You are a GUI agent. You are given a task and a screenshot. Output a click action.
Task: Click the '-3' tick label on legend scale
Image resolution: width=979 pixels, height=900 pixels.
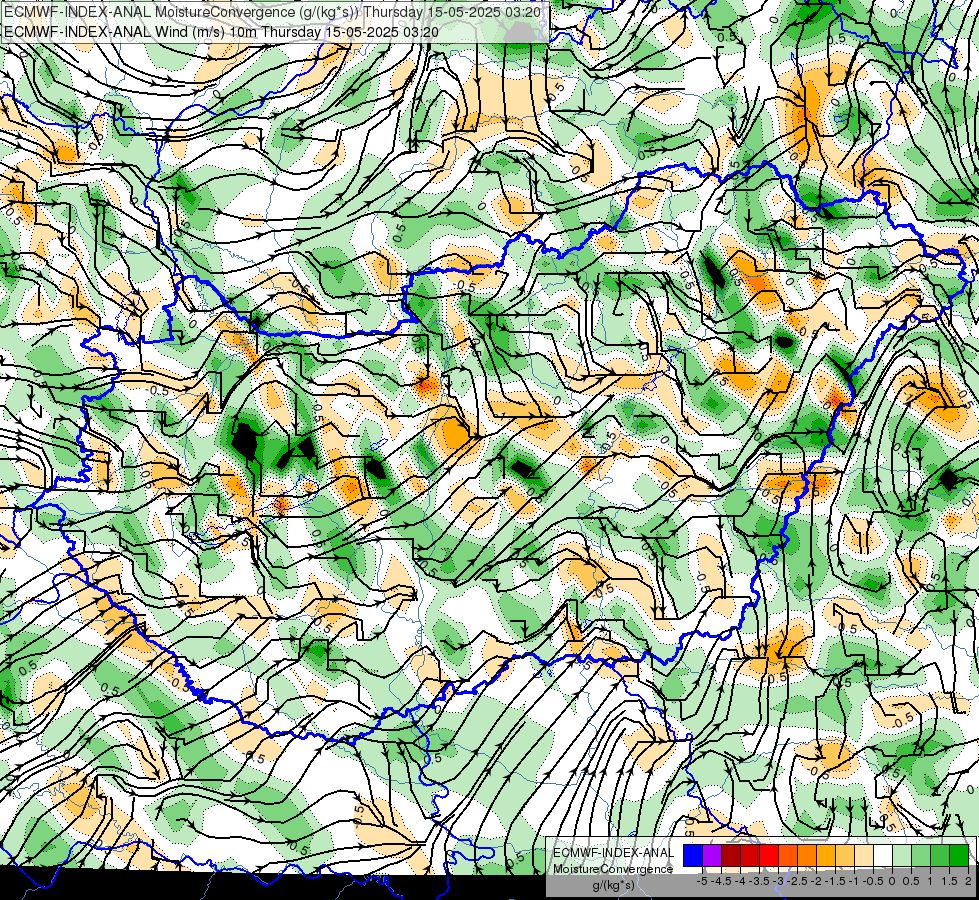coord(778,881)
